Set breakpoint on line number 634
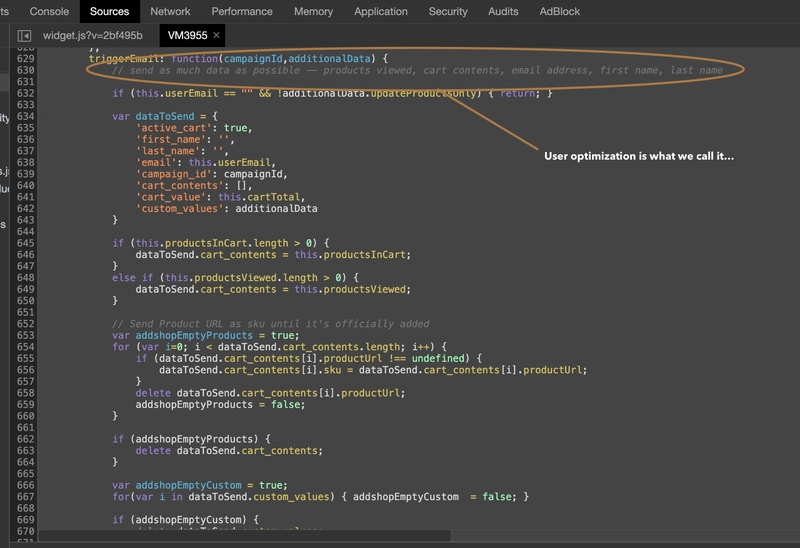This screenshot has width=800, height=548. click(x=26, y=116)
